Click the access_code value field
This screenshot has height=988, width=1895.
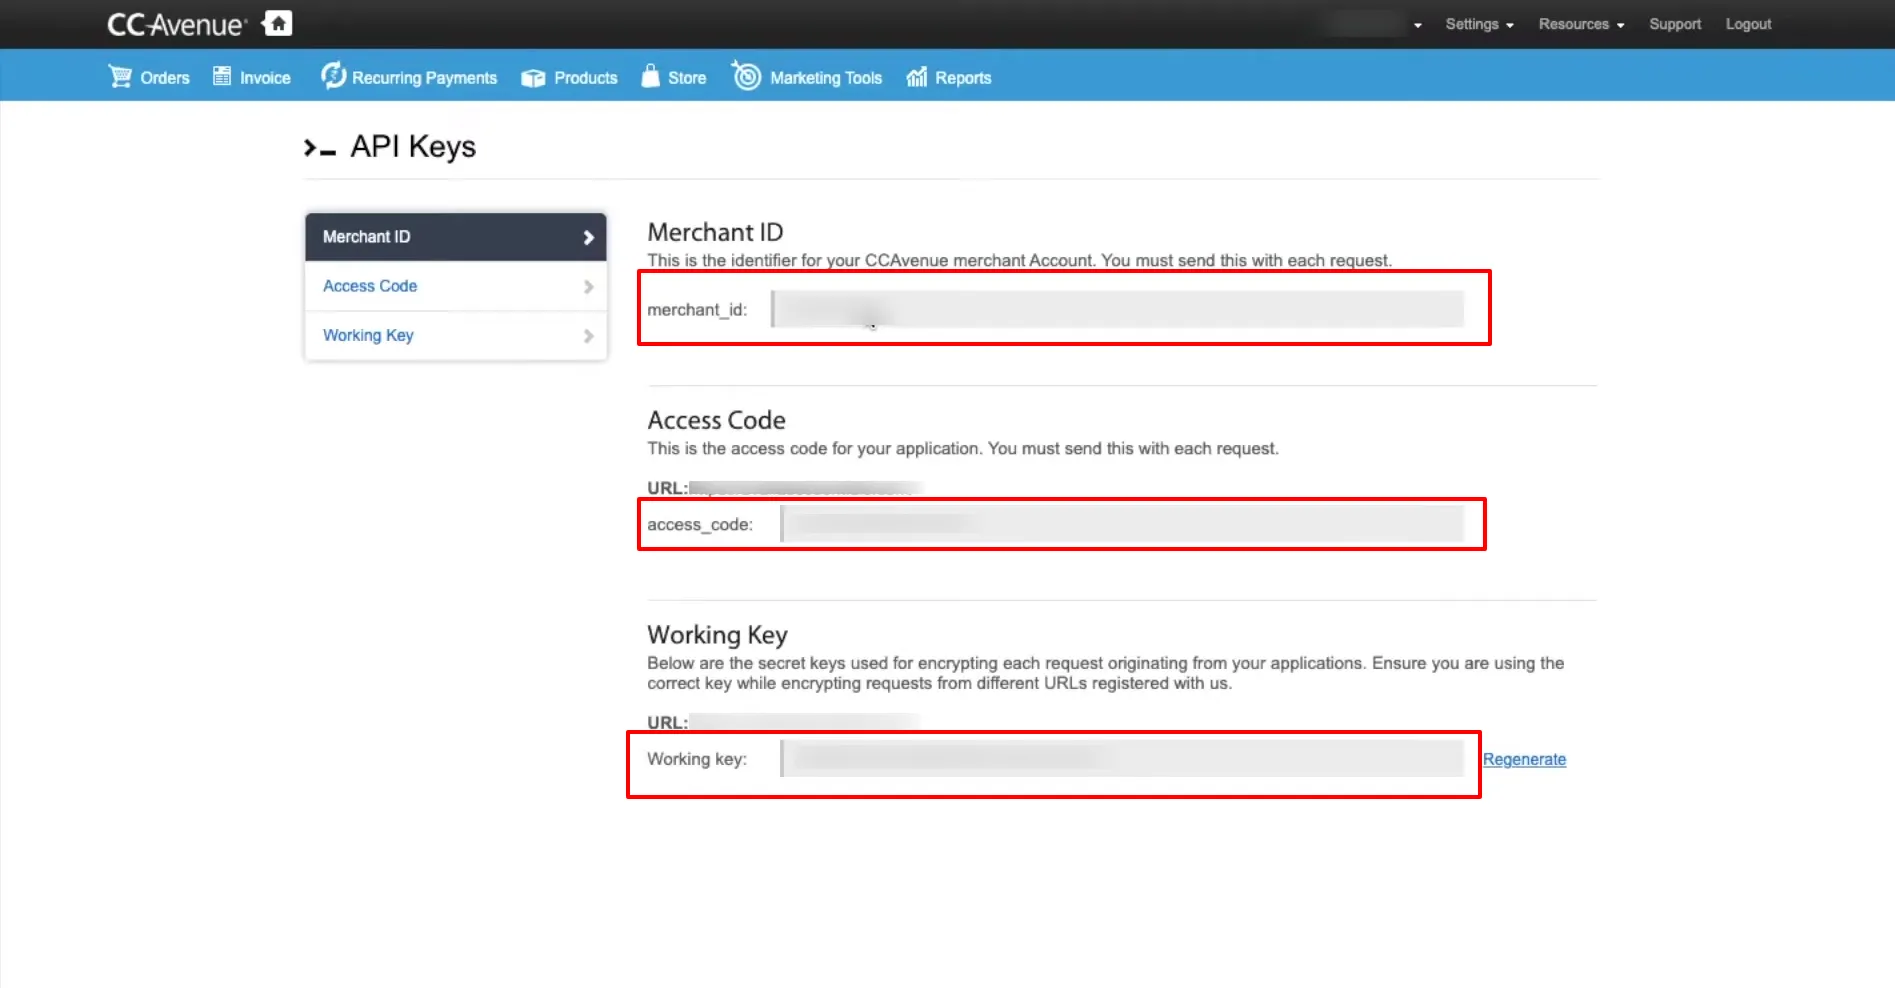(x=1122, y=524)
